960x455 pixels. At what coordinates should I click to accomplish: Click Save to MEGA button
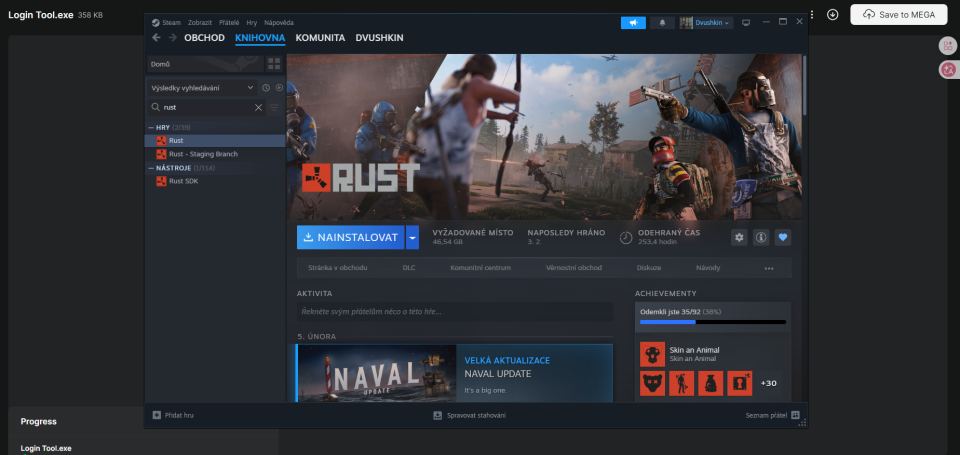tap(899, 15)
